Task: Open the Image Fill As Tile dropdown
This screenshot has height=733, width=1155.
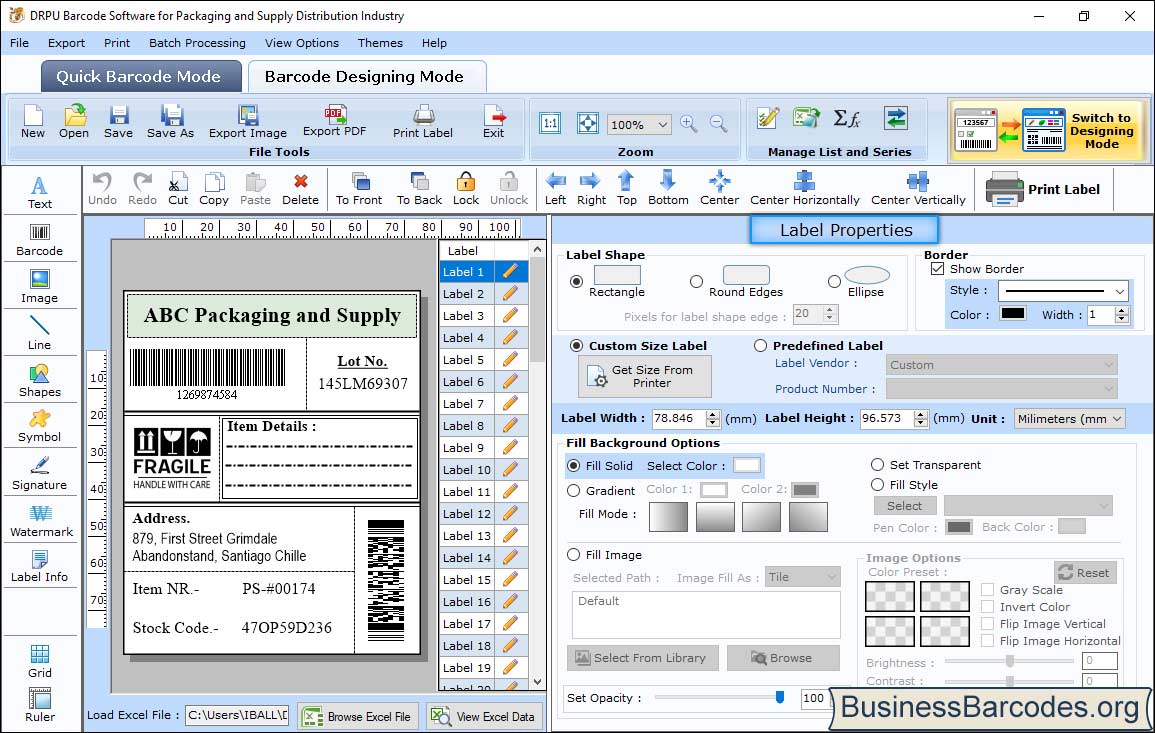Action: point(803,577)
